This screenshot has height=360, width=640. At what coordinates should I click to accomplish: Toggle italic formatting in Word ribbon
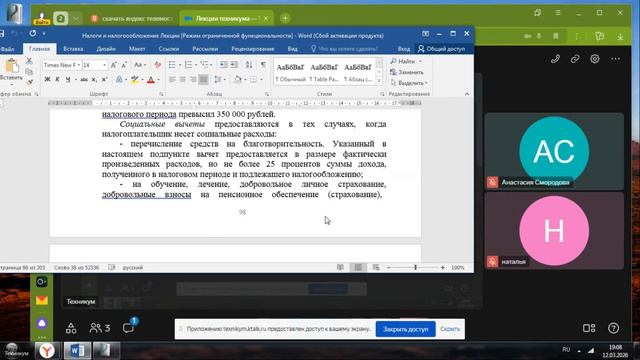point(58,80)
